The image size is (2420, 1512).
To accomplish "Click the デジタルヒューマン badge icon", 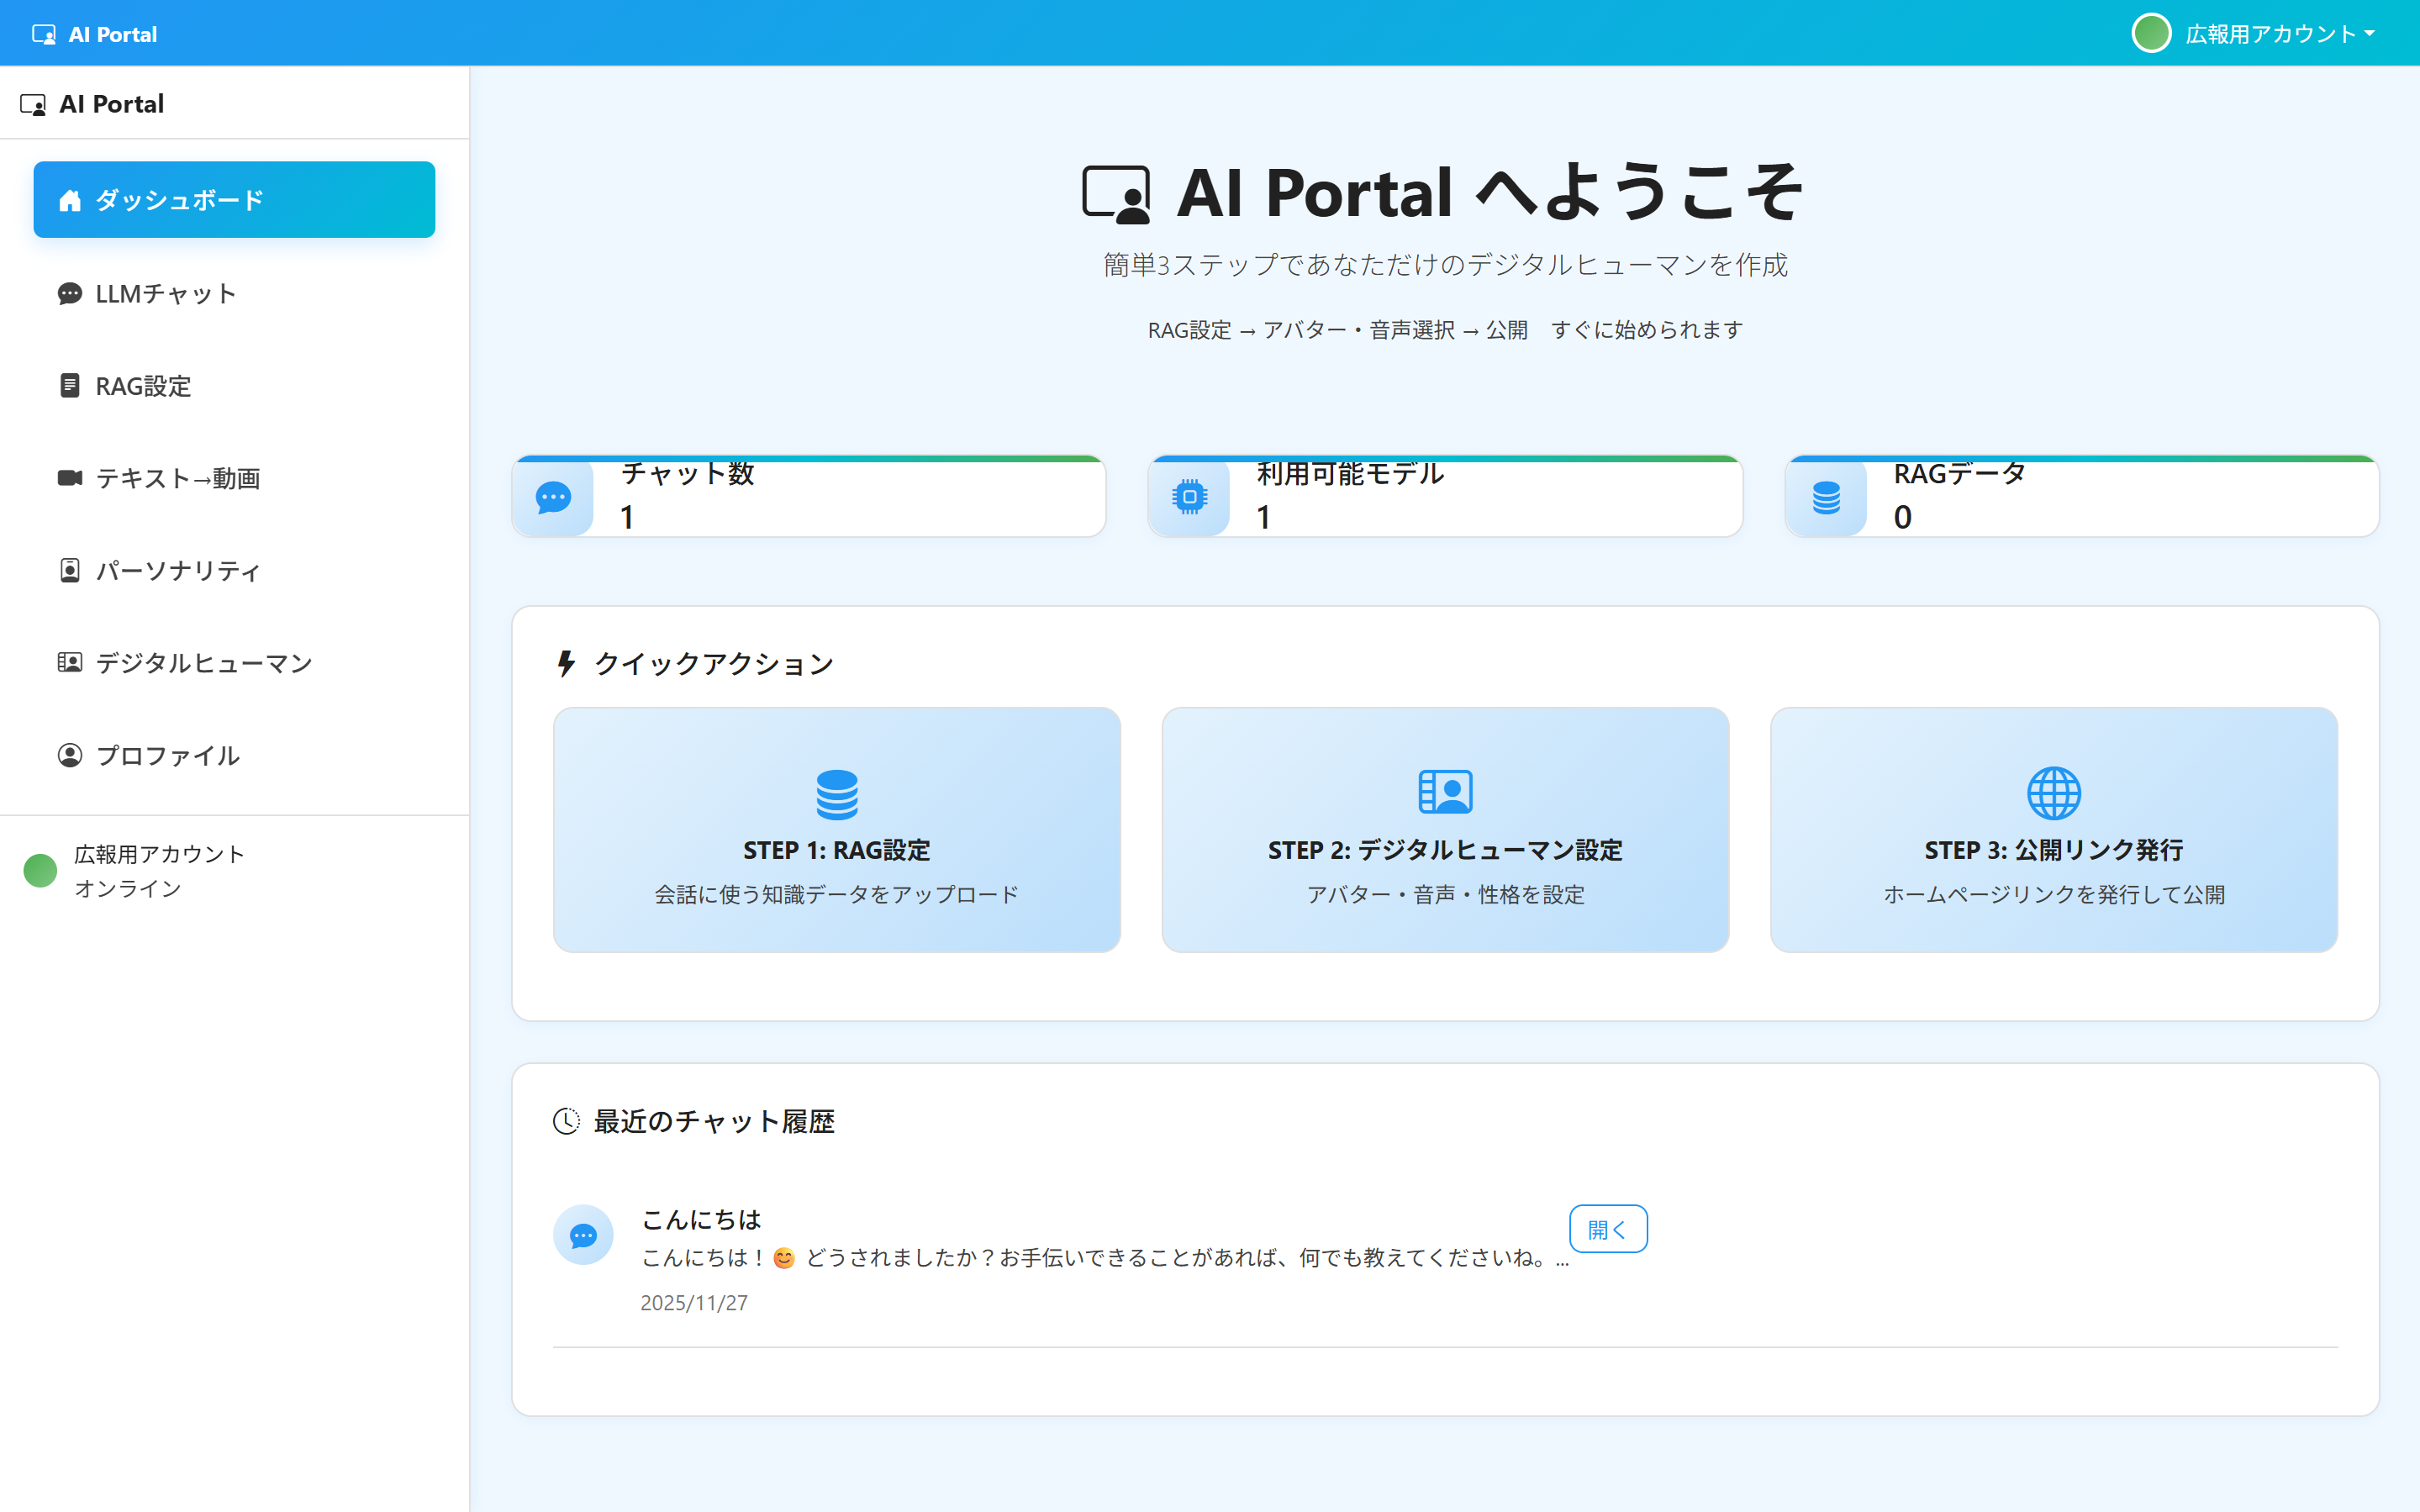I will point(69,662).
